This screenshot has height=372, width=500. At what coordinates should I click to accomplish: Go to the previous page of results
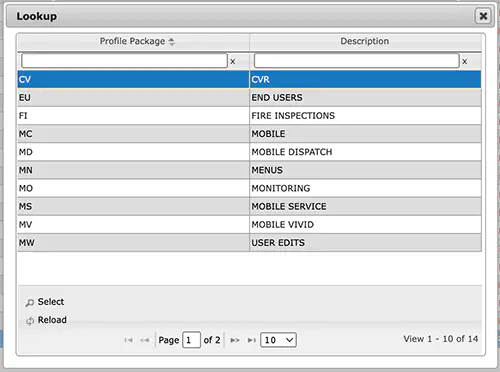[145, 340]
